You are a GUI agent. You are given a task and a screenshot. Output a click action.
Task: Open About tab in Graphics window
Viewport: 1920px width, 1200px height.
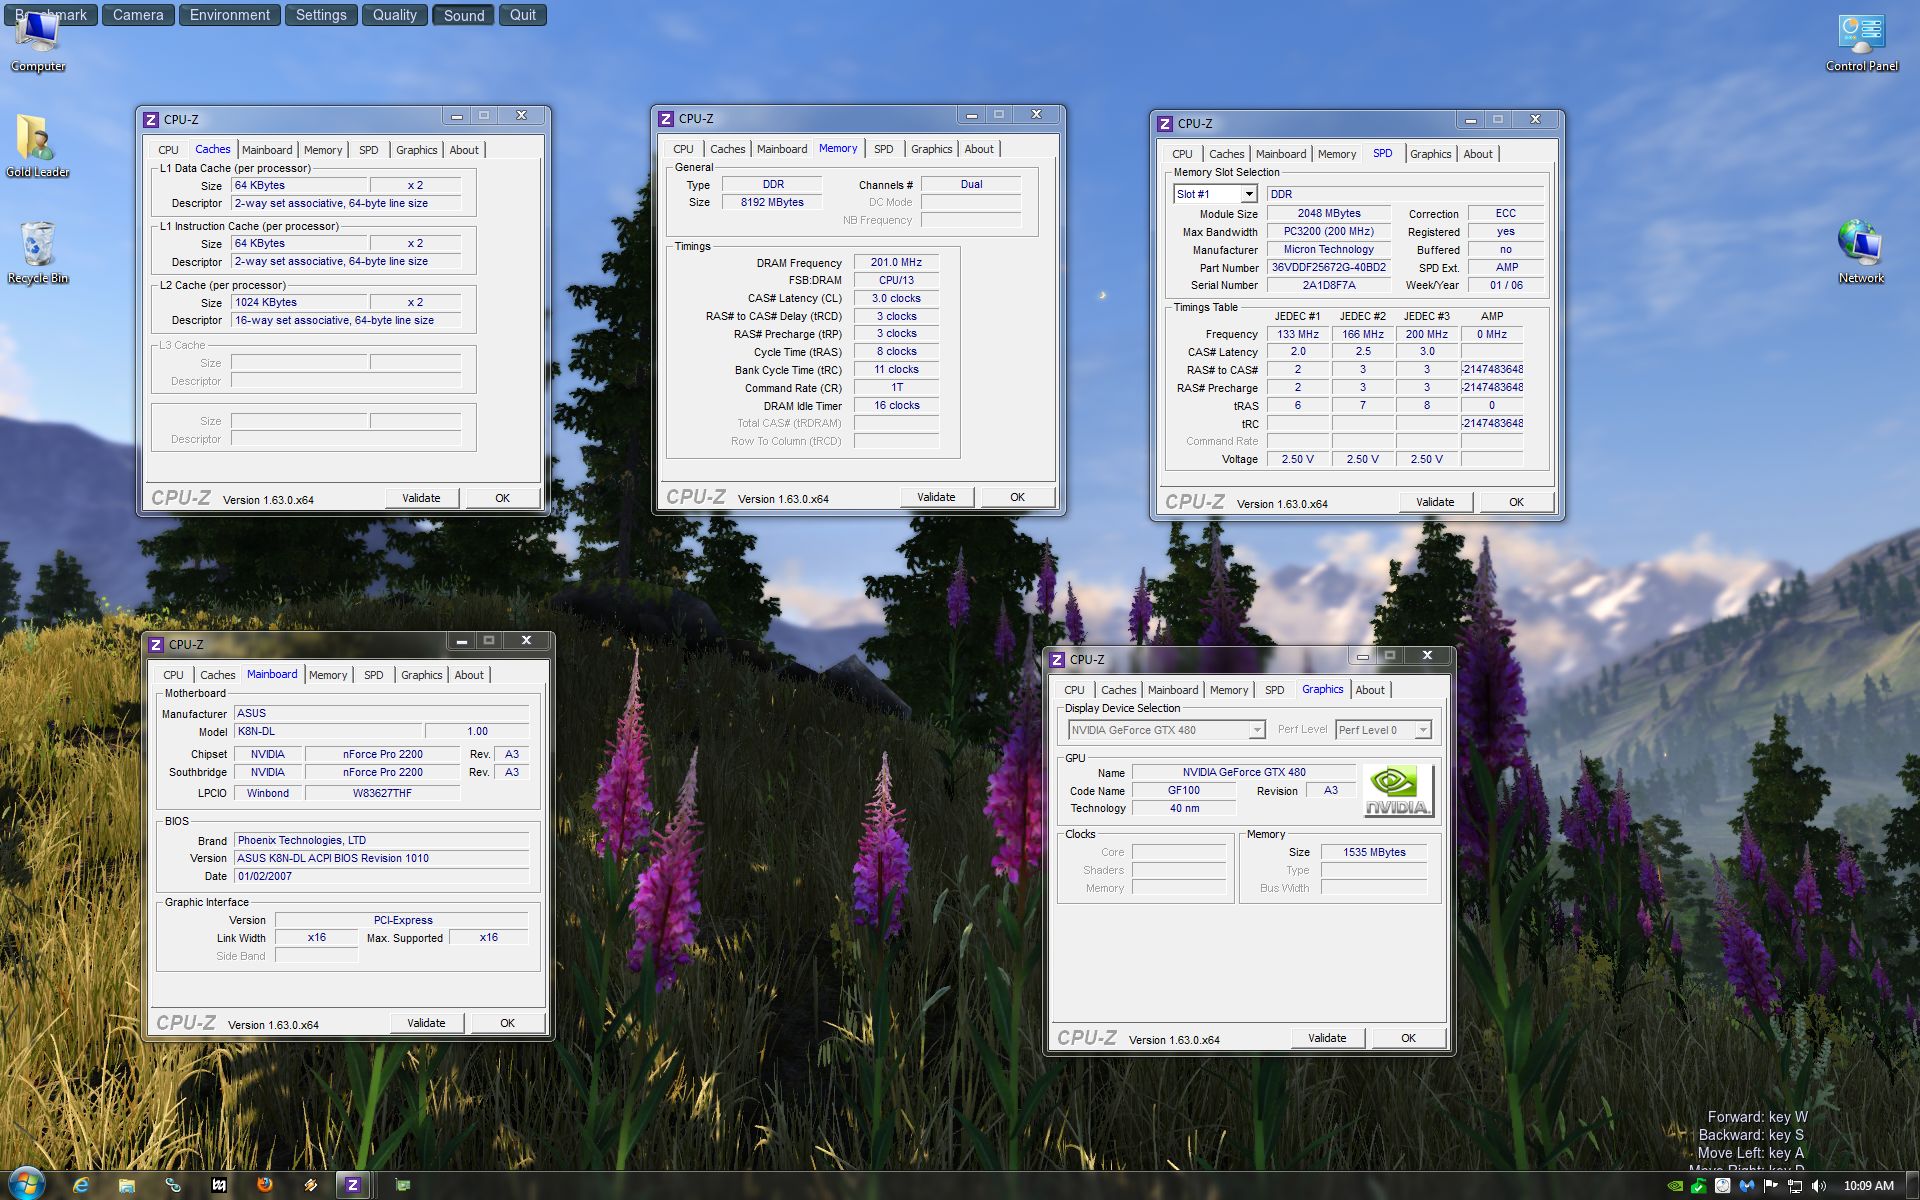[1370, 690]
